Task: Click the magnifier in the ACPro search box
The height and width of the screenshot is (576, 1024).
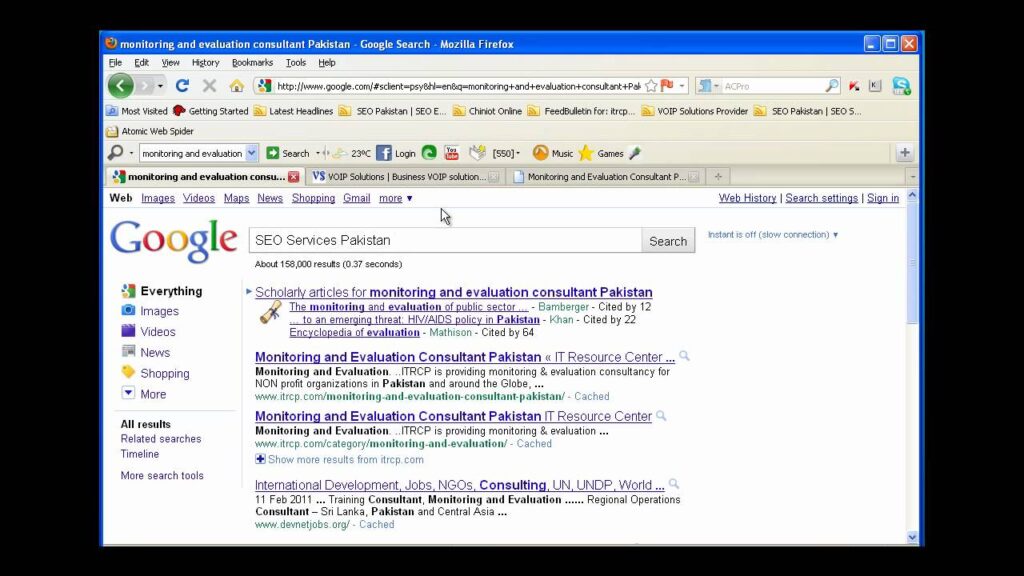Action: point(831,86)
